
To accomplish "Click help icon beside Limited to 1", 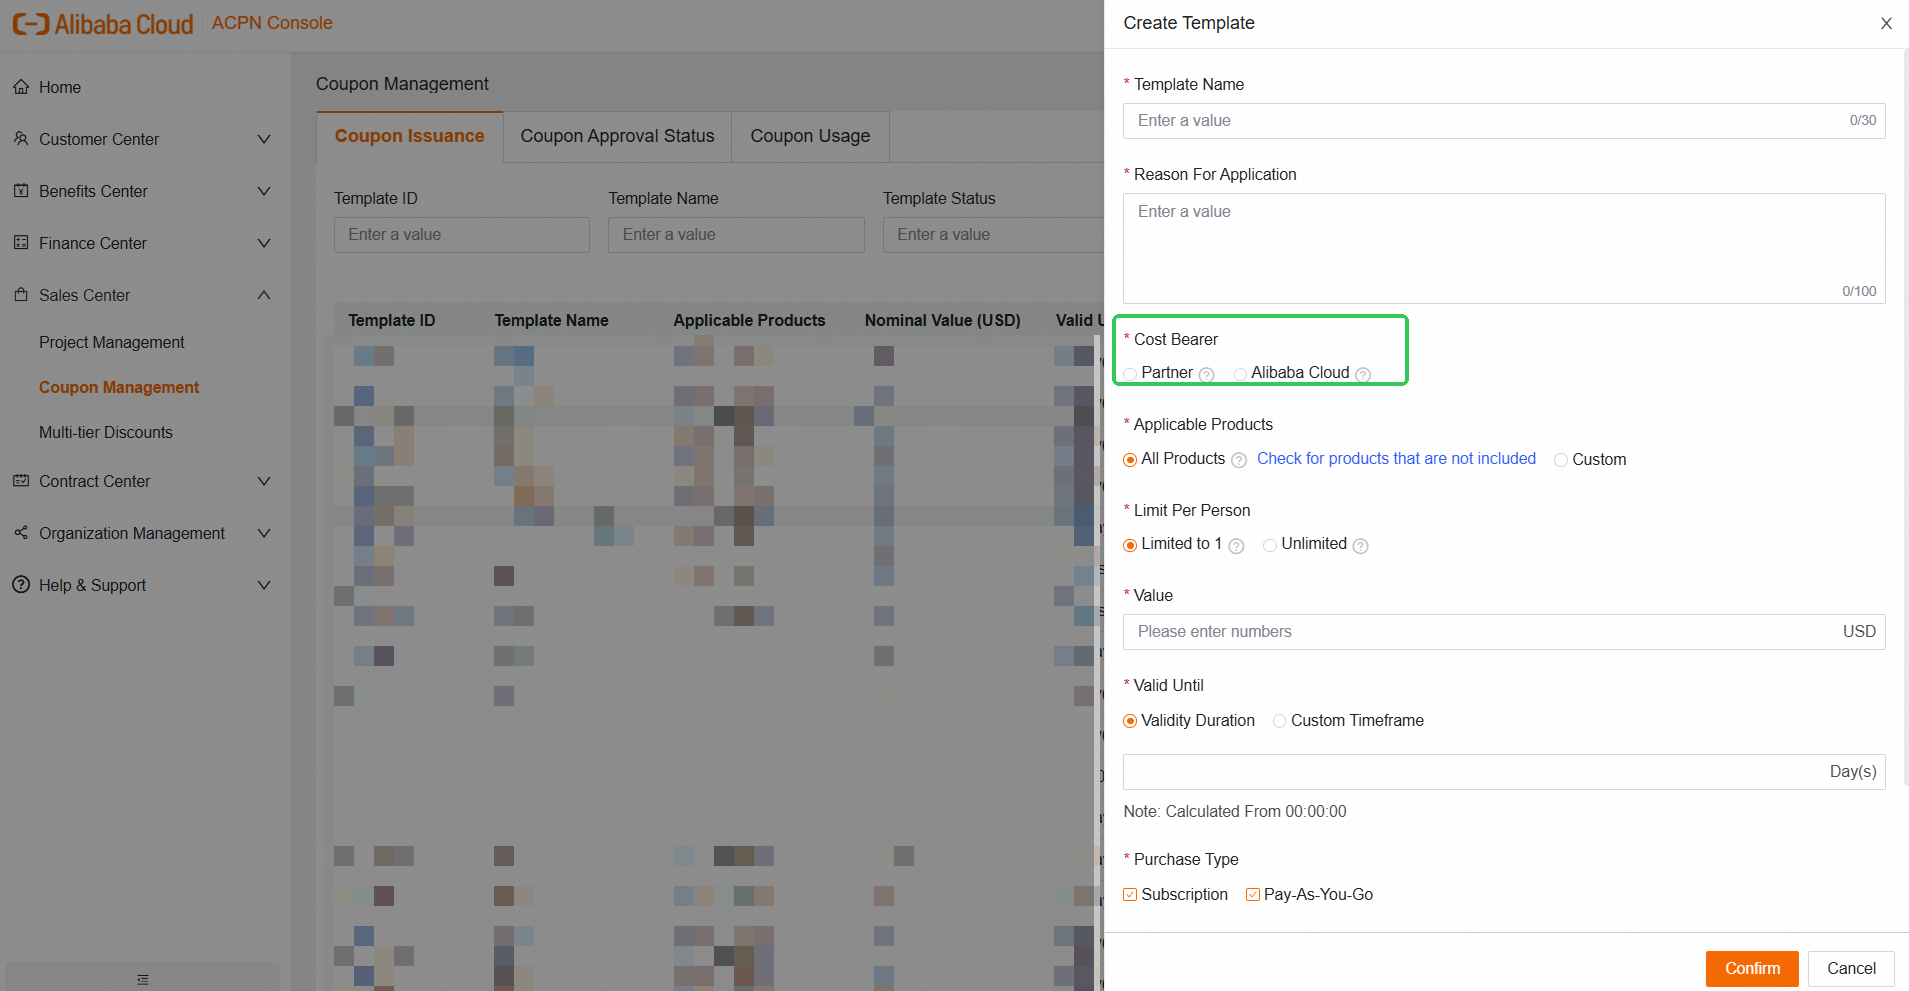I will coord(1236,546).
